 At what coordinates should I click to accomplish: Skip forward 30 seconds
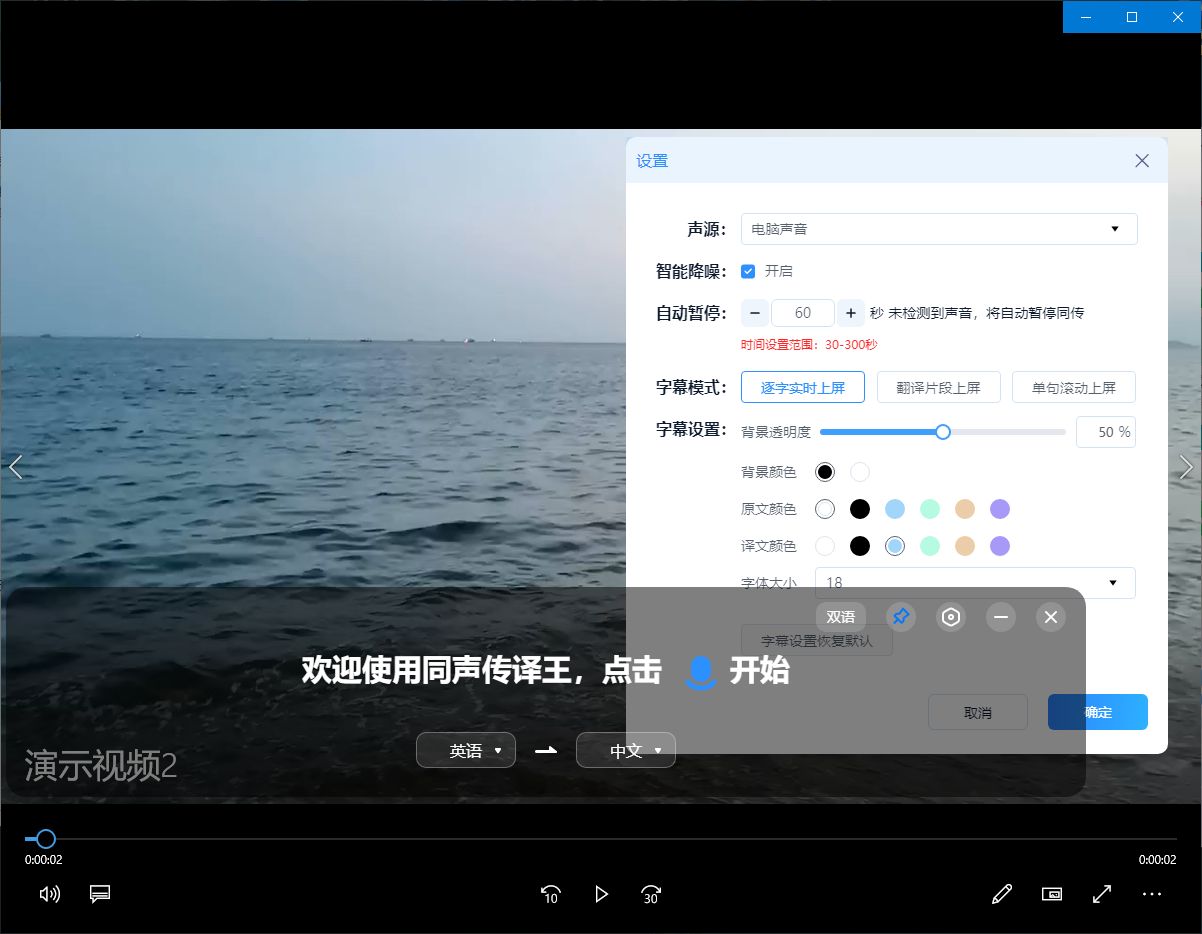point(652,894)
